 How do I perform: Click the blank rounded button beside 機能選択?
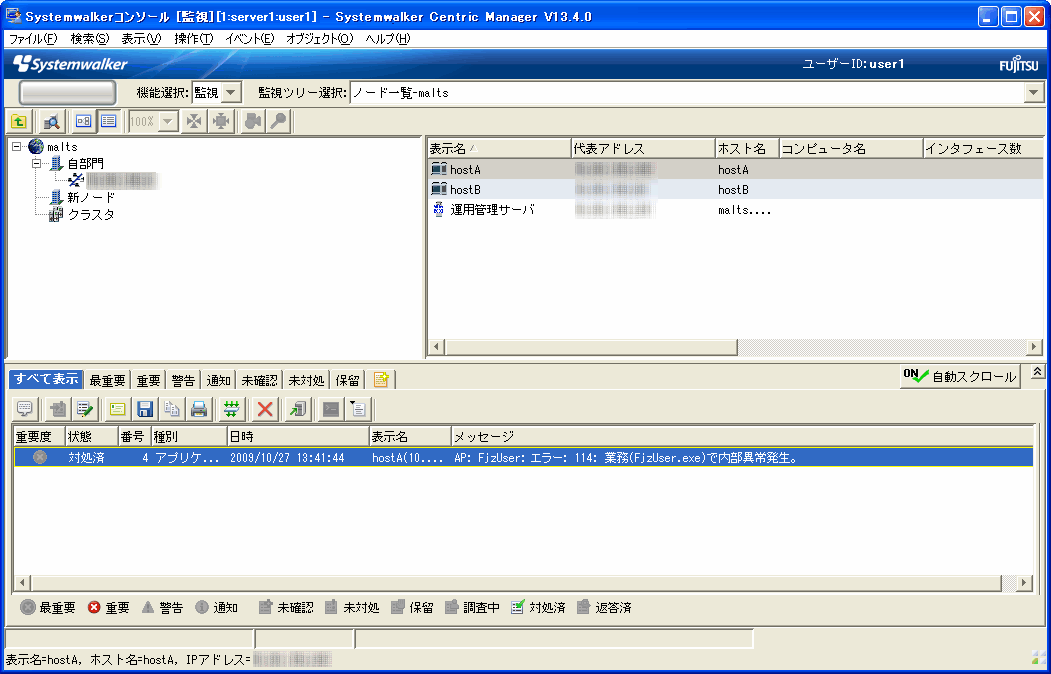[x=67, y=92]
